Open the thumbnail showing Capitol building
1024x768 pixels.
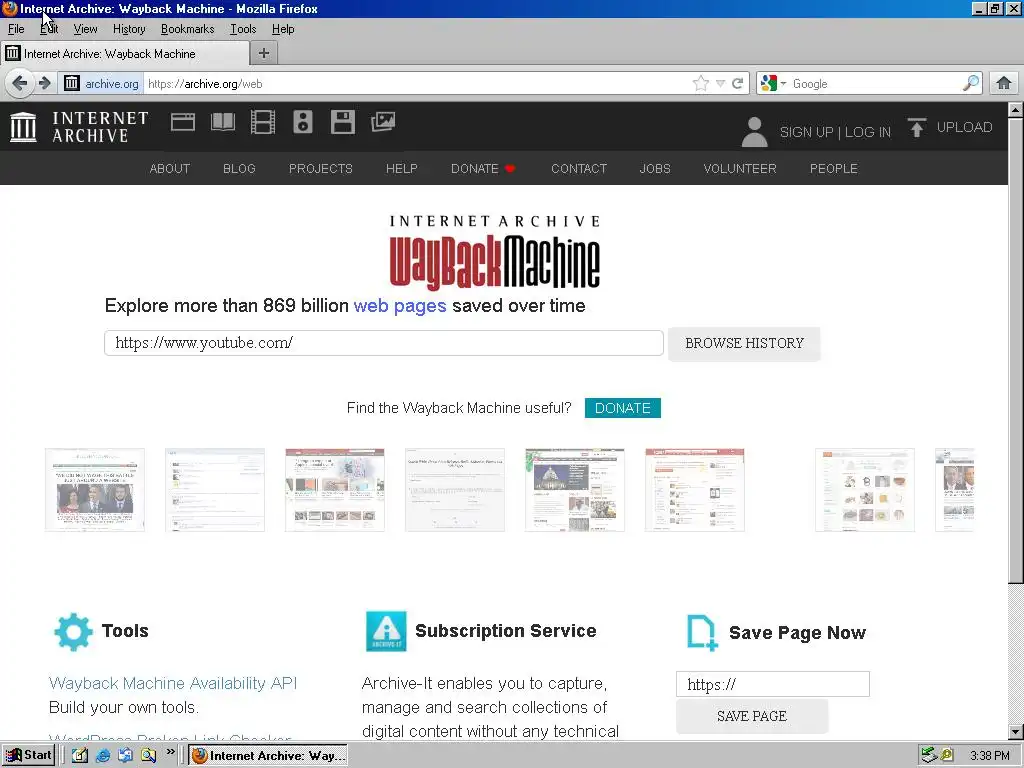[575, 490]
